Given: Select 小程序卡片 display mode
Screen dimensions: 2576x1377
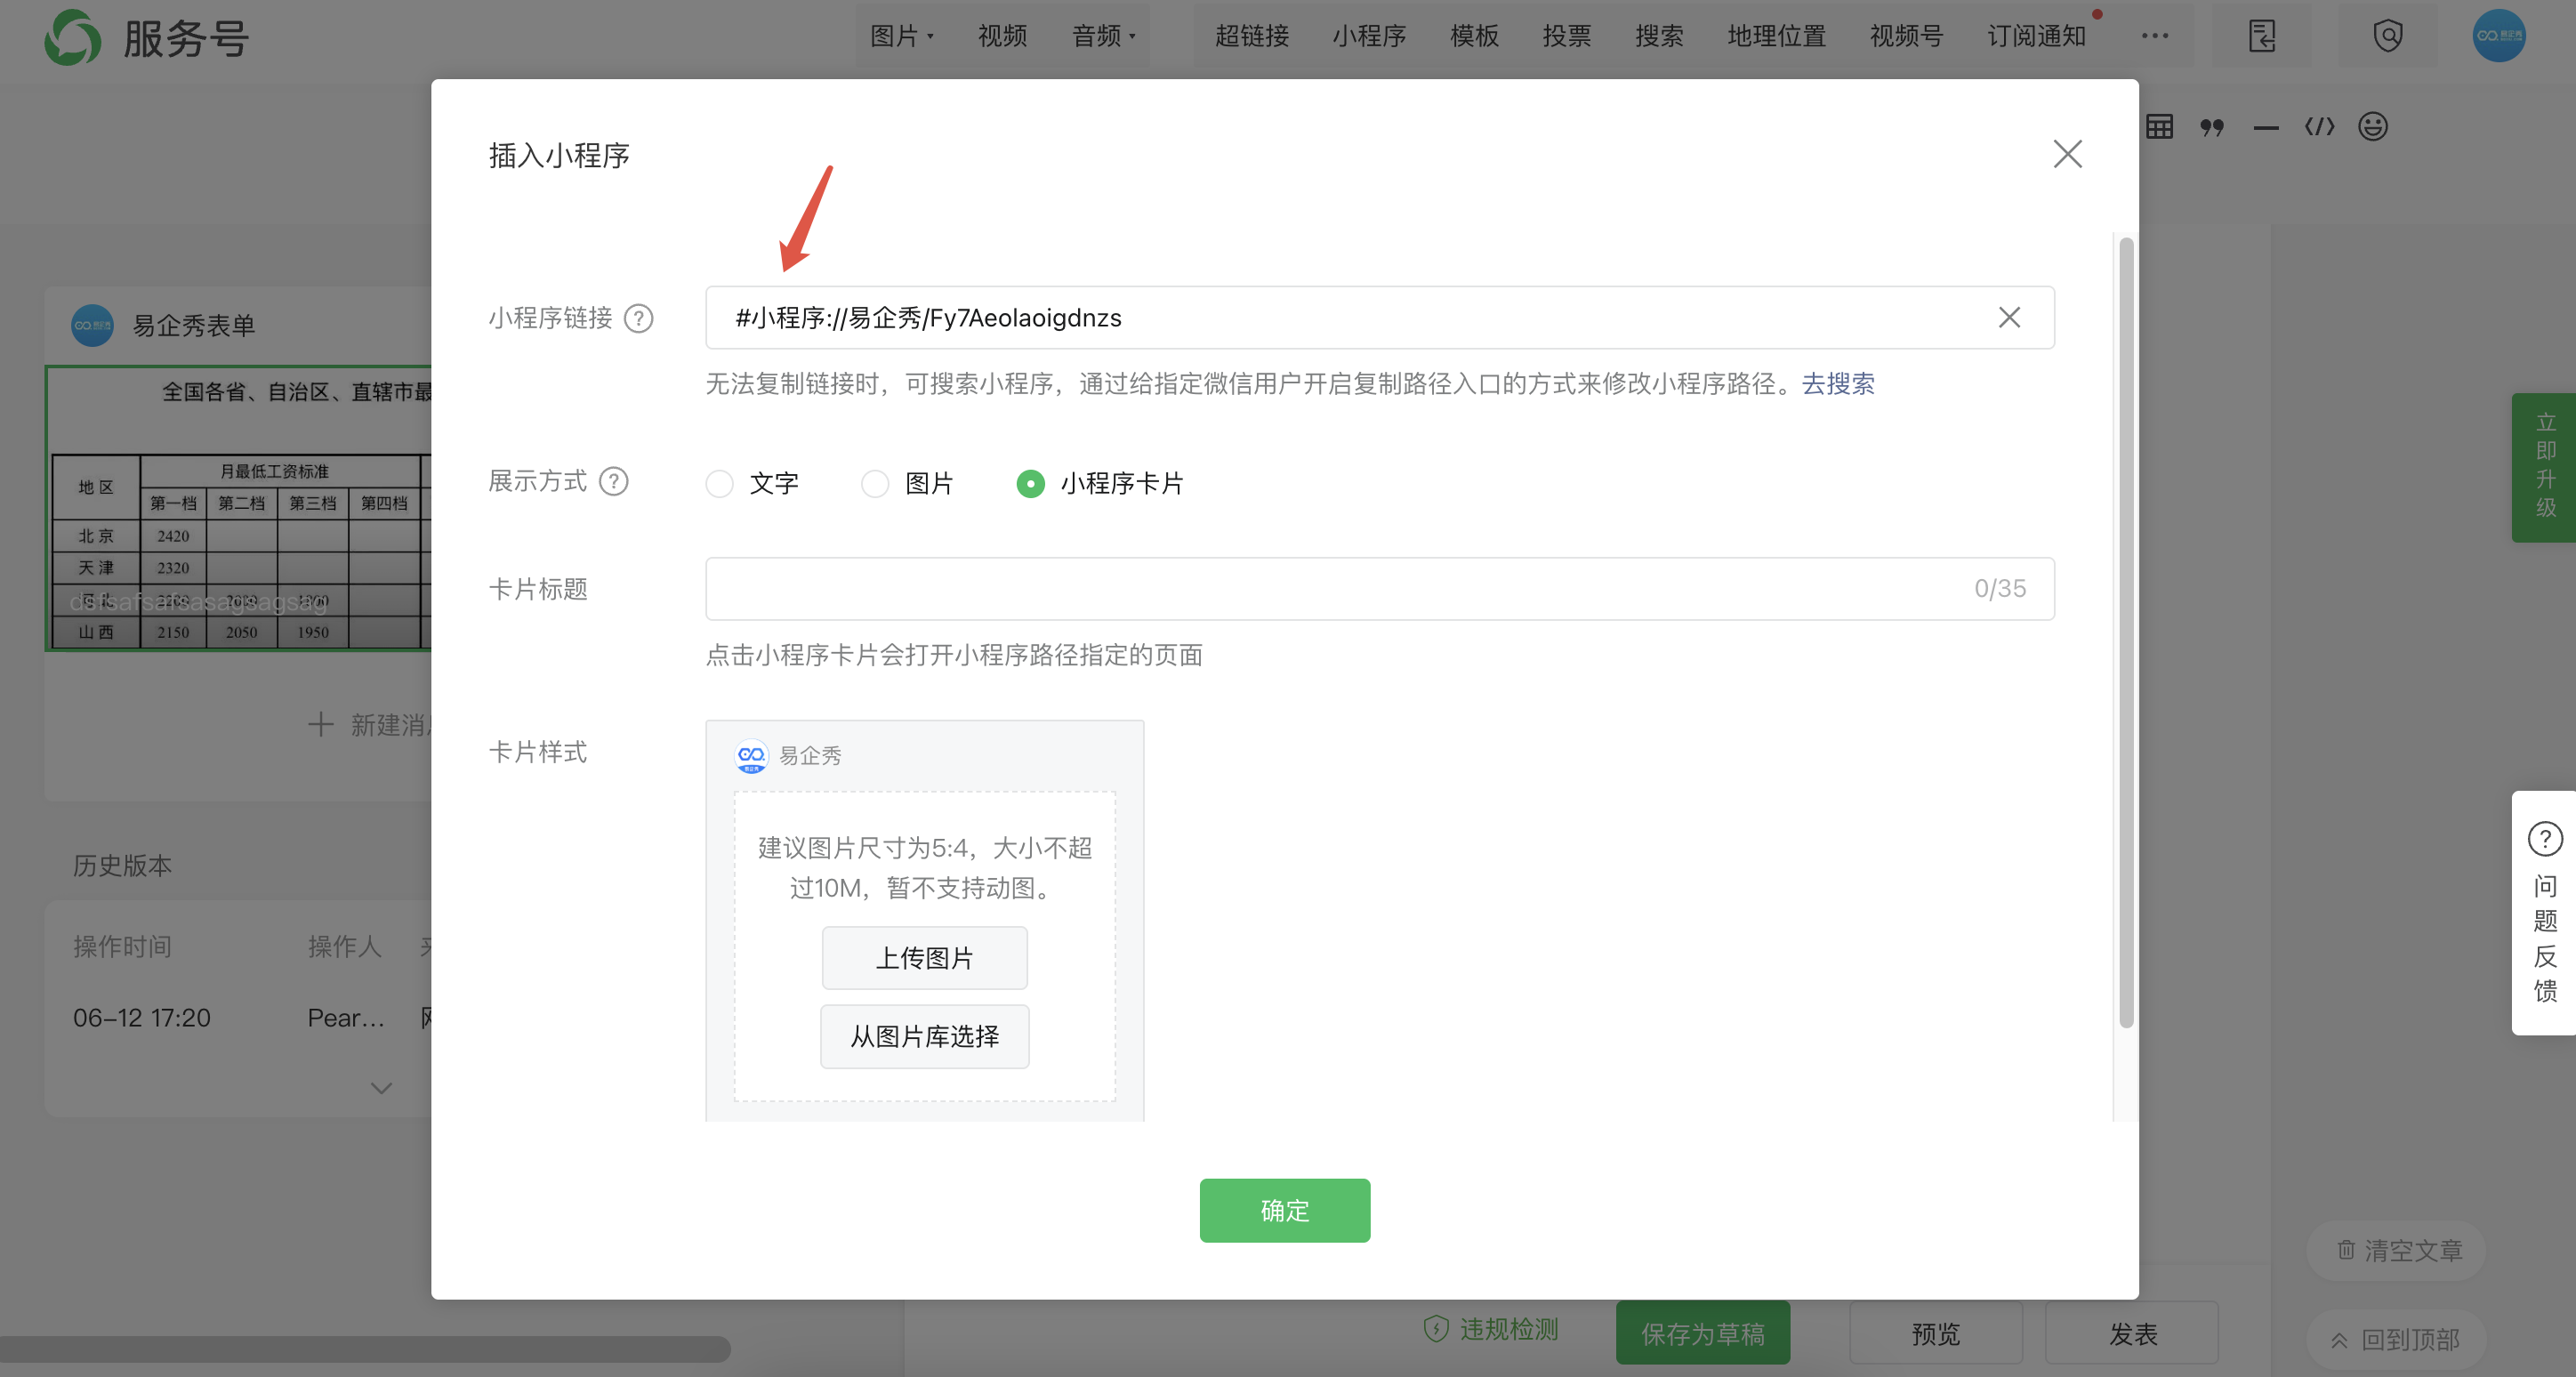Looking at the screenshot, I should (x=1030, y=484).
